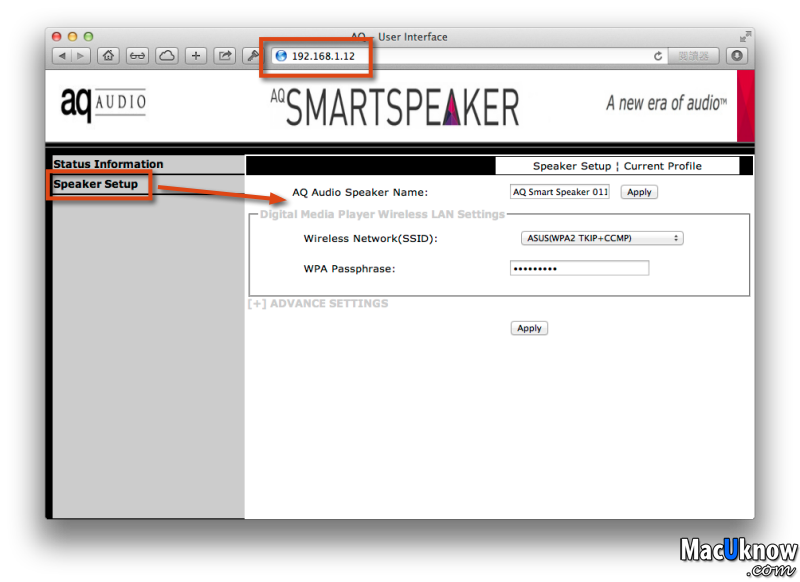Open the Downloads arrow icon

tap(738, 56)
